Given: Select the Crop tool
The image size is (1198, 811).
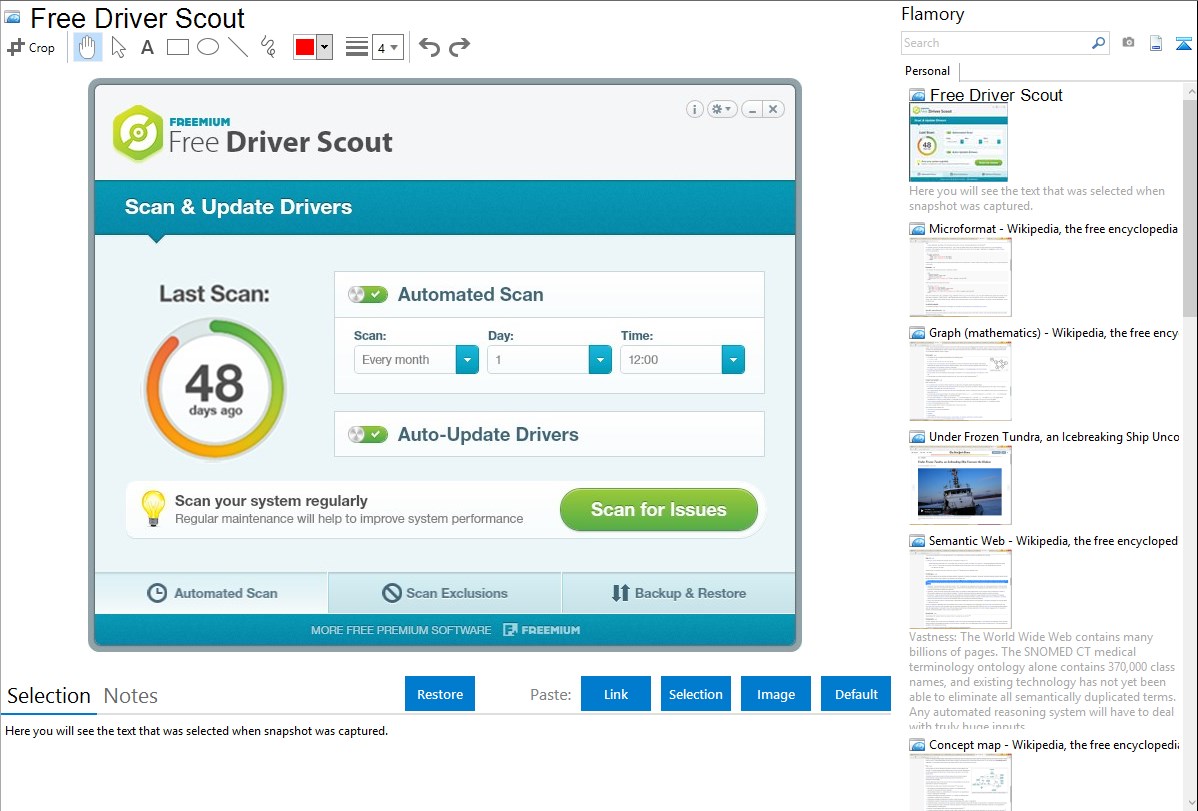Looking at the screenshot, I should click(31, 47).
